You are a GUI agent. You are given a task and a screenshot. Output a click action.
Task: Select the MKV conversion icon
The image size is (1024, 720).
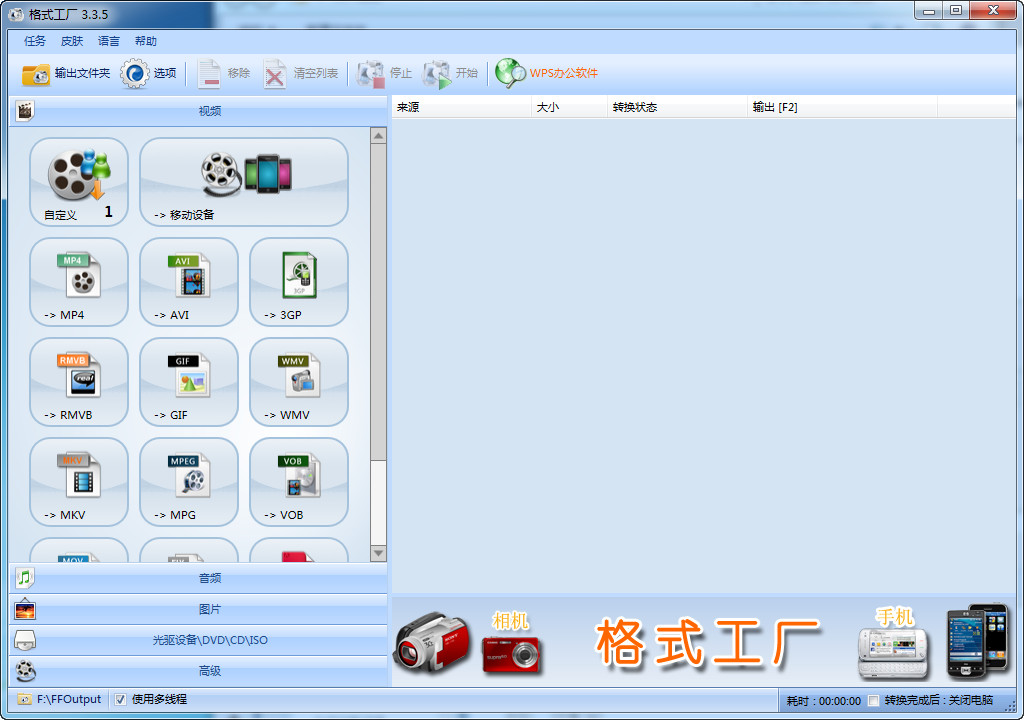coord(79,482)
